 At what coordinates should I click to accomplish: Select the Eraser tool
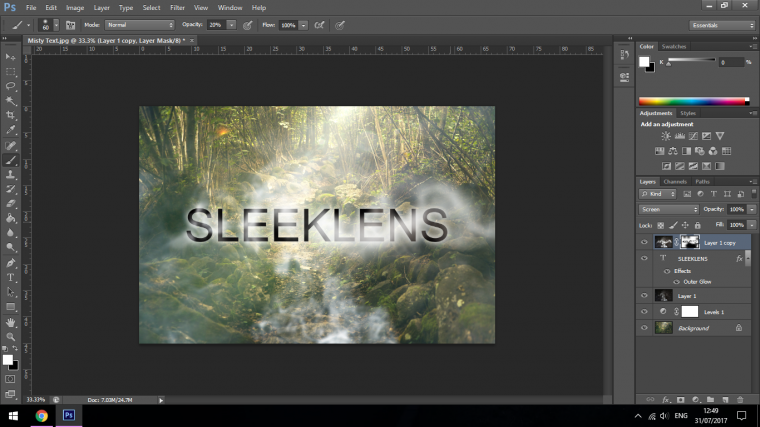(10, 204)
